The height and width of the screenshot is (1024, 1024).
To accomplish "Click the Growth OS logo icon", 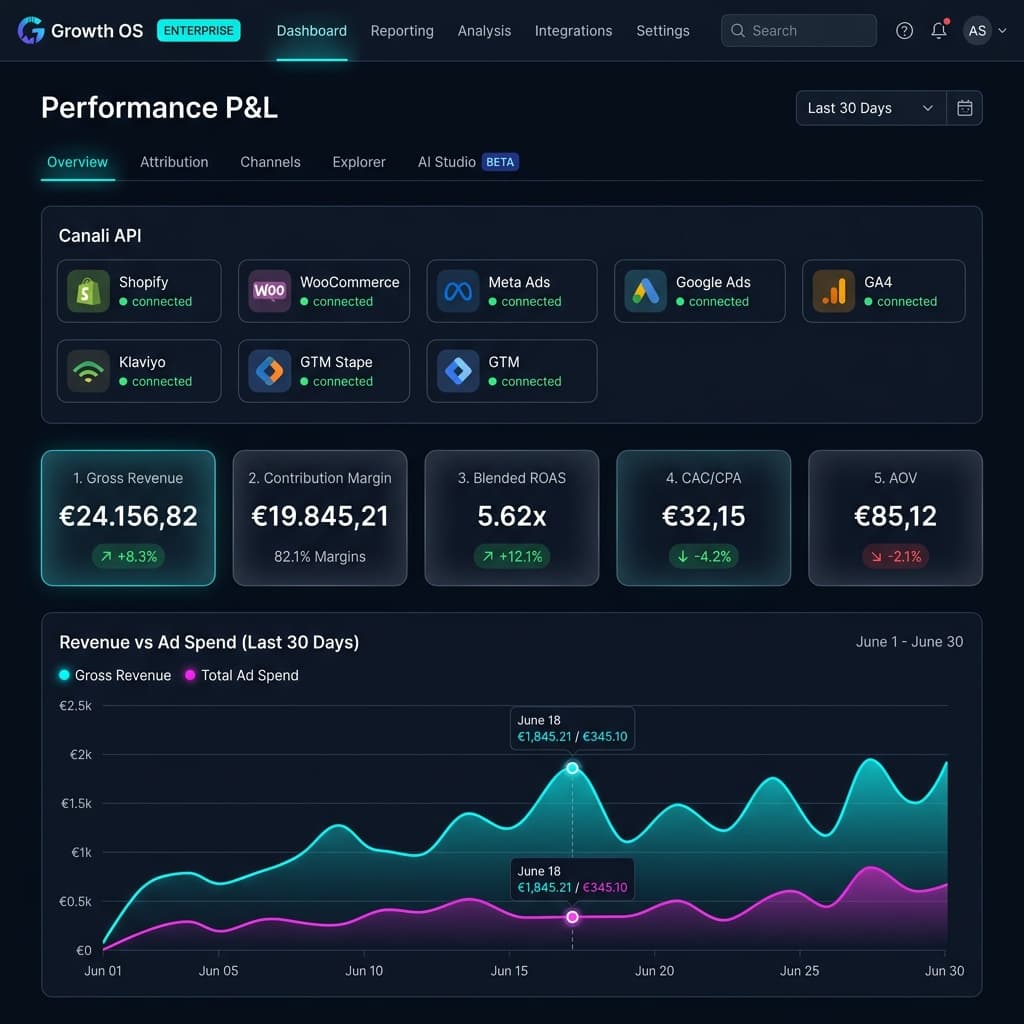I will pyautogui.click(x=31, y=31).
